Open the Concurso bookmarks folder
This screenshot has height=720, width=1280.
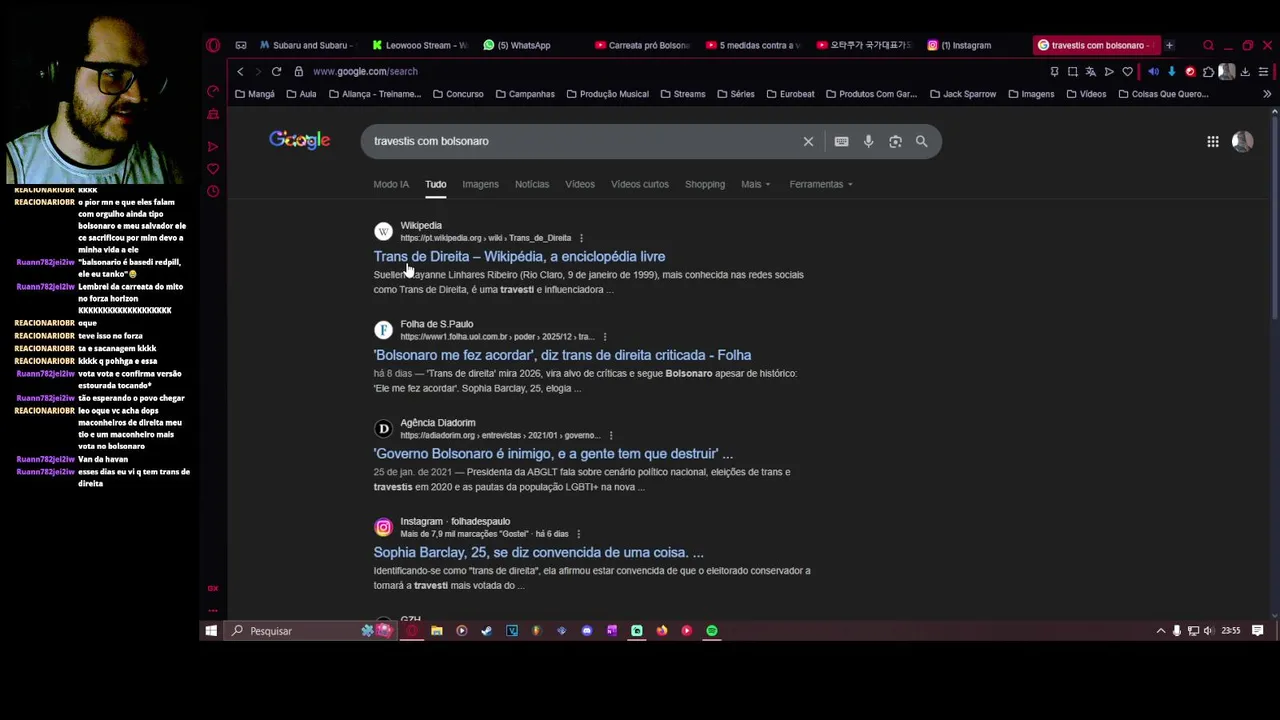click(458, 94)
